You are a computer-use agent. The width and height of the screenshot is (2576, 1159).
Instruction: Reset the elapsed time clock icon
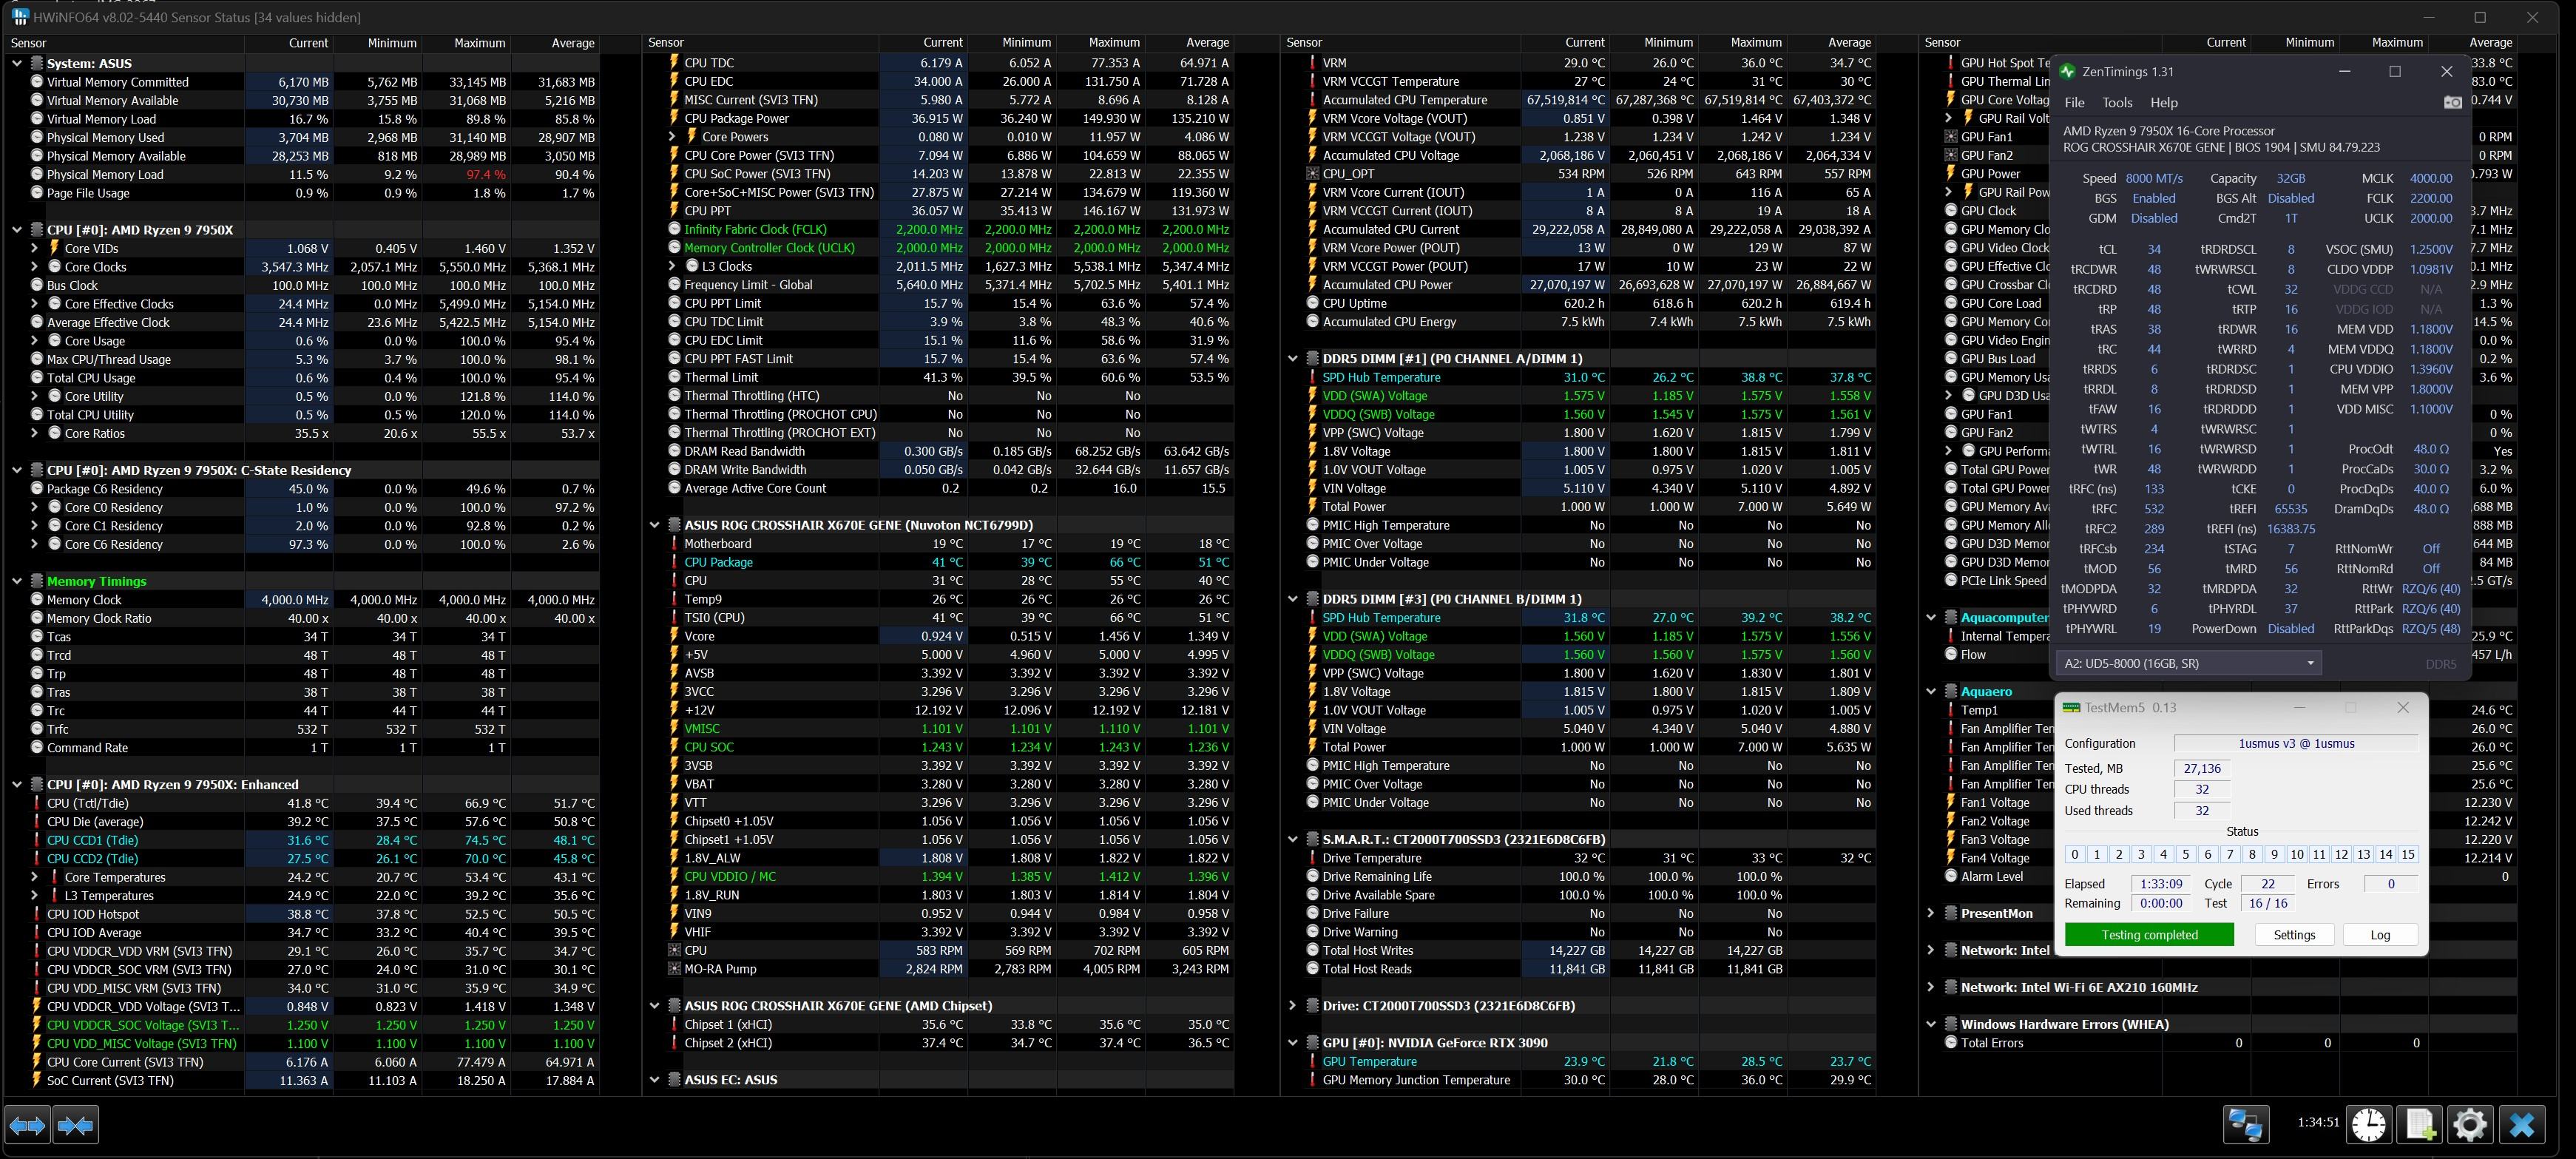pos(2368,1125)
